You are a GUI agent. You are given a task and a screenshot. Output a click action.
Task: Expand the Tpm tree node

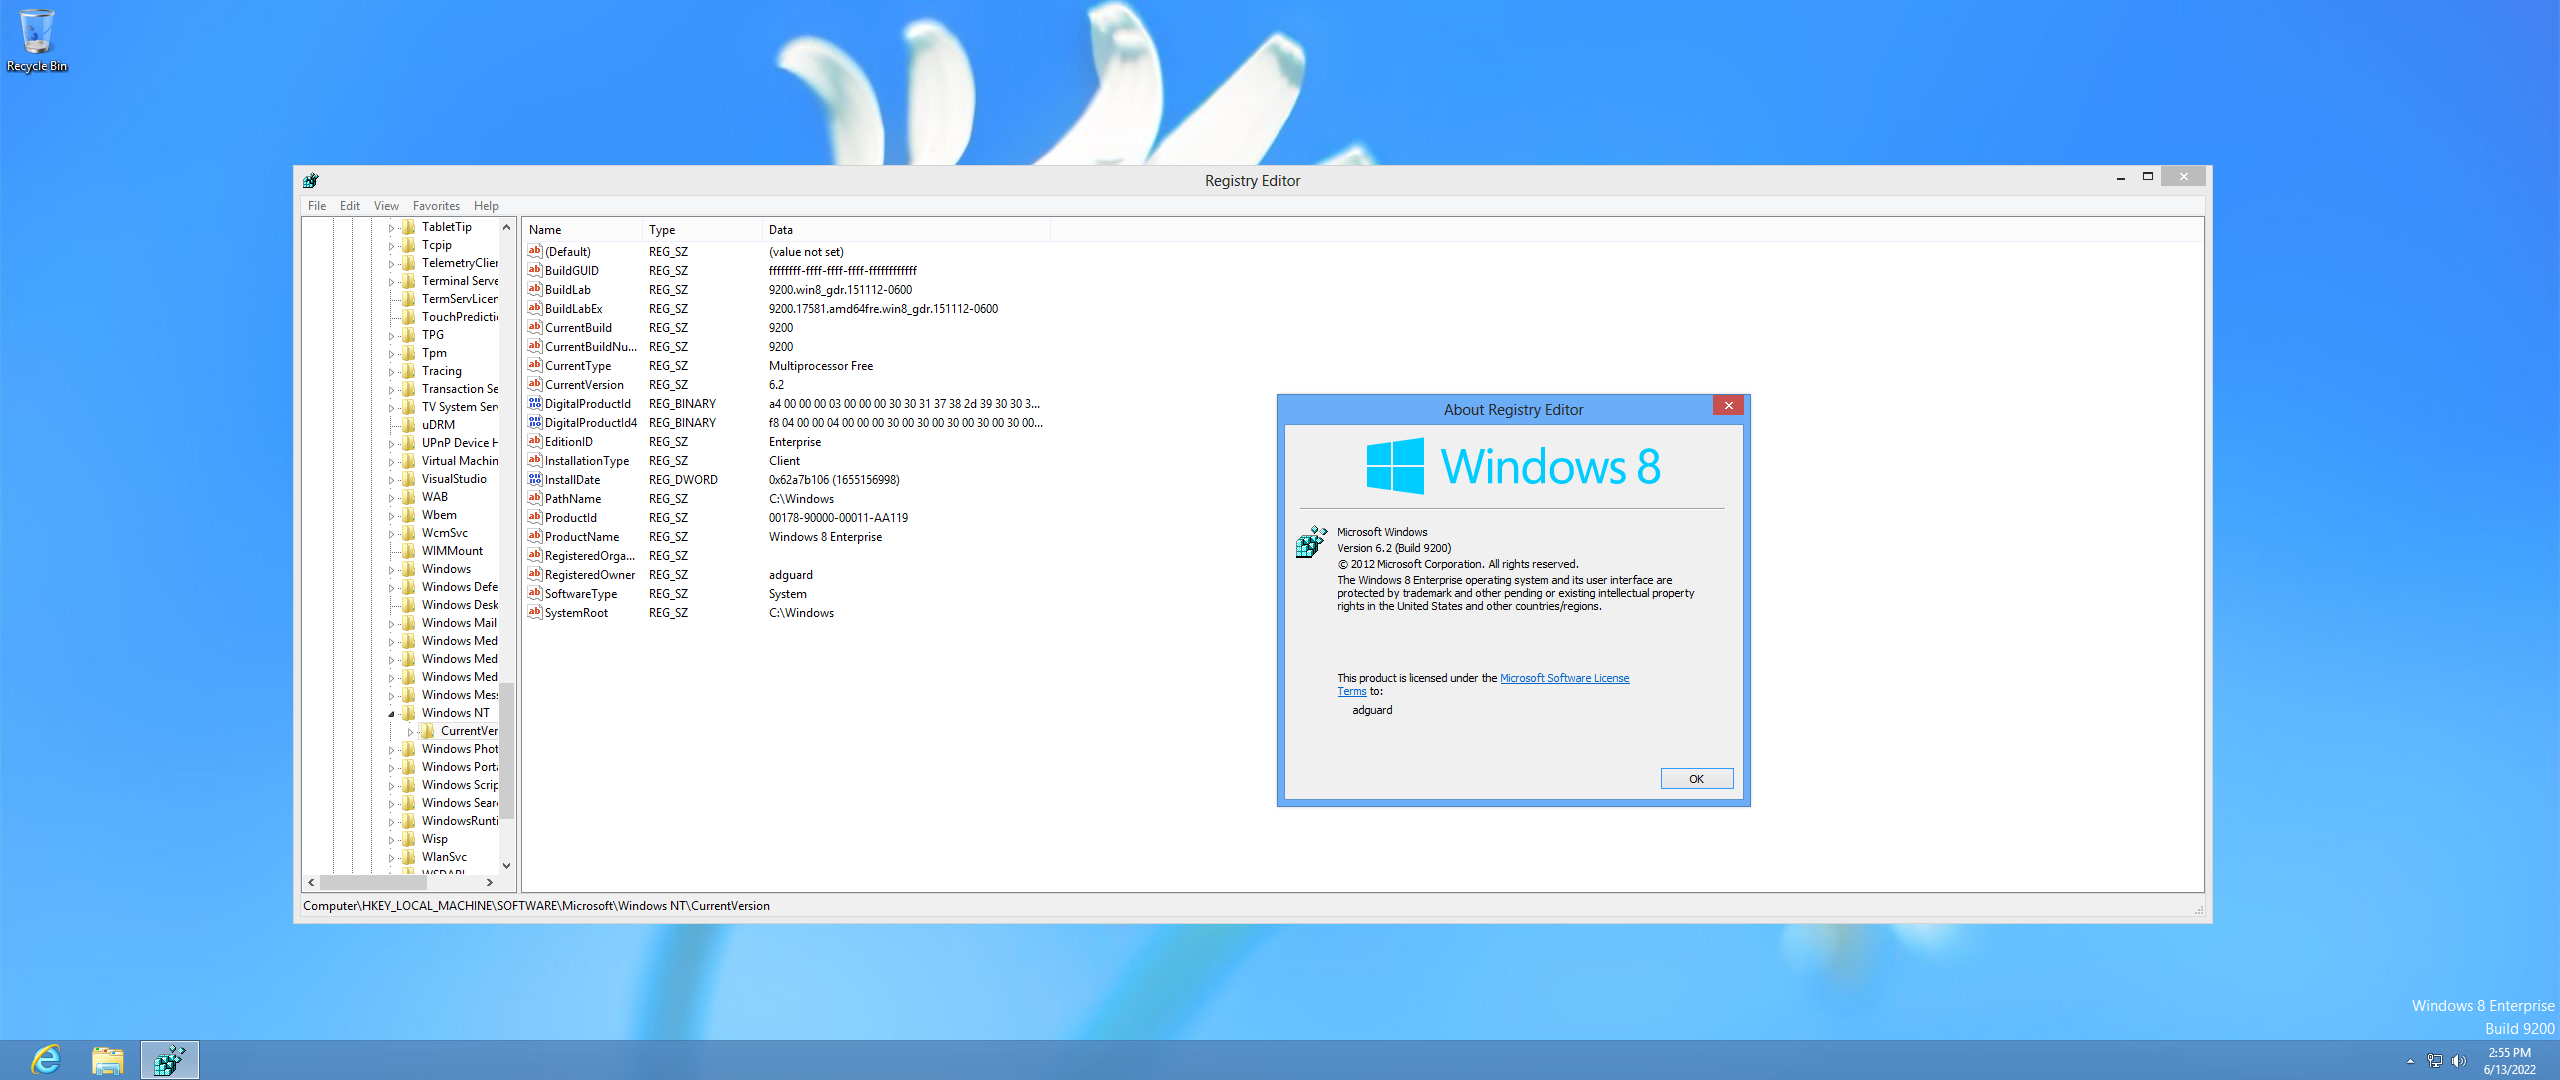392,353
